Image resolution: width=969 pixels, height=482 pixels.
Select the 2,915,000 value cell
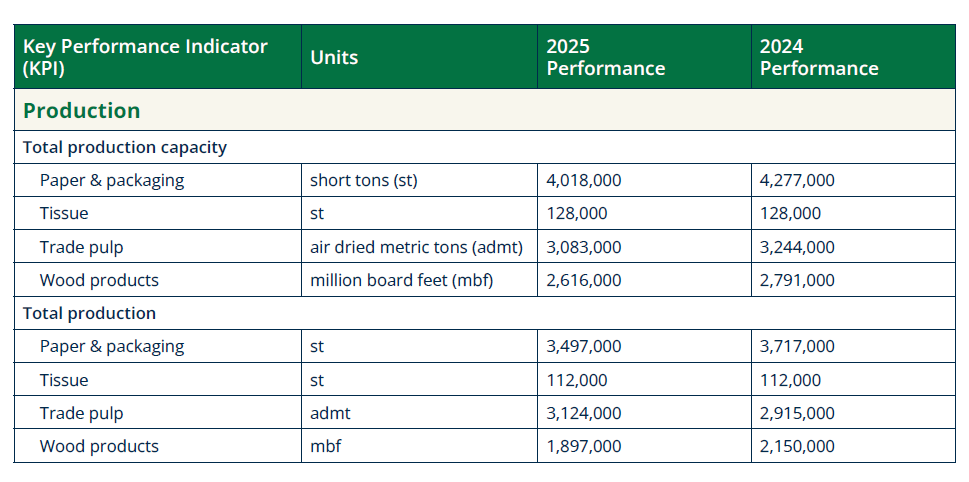797,413
